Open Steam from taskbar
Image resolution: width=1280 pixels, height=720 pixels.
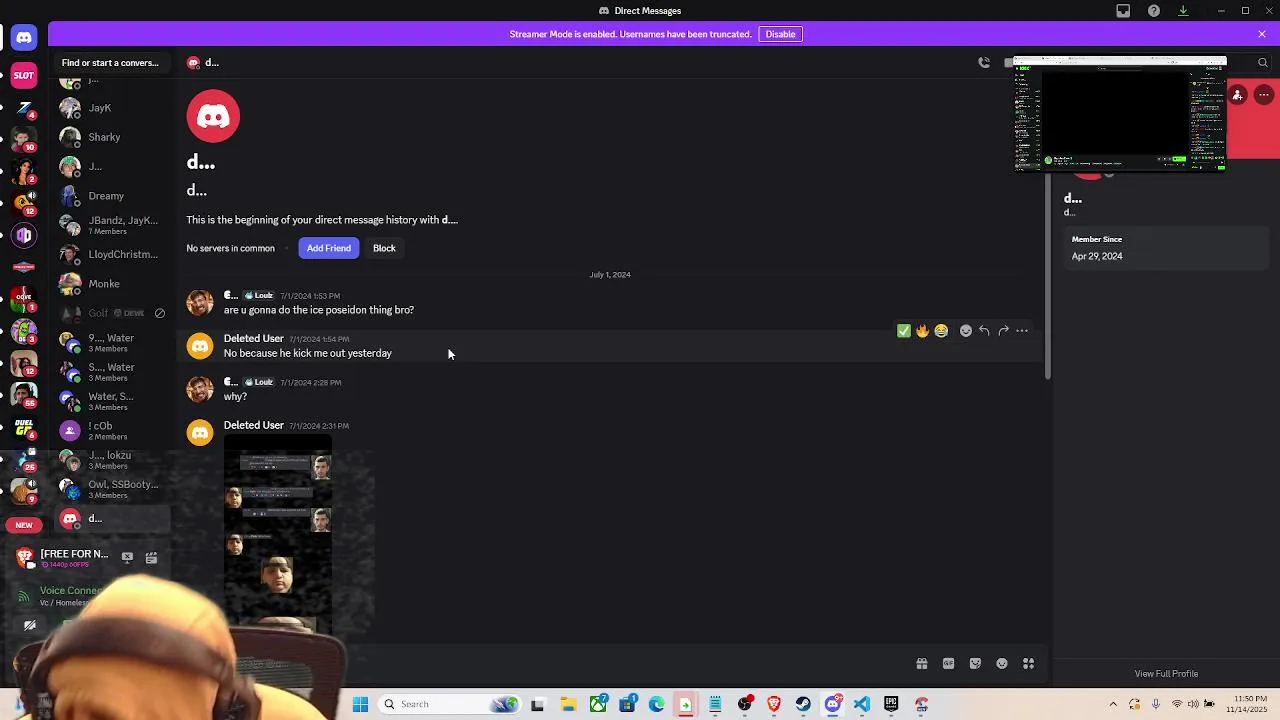(803, 704)
